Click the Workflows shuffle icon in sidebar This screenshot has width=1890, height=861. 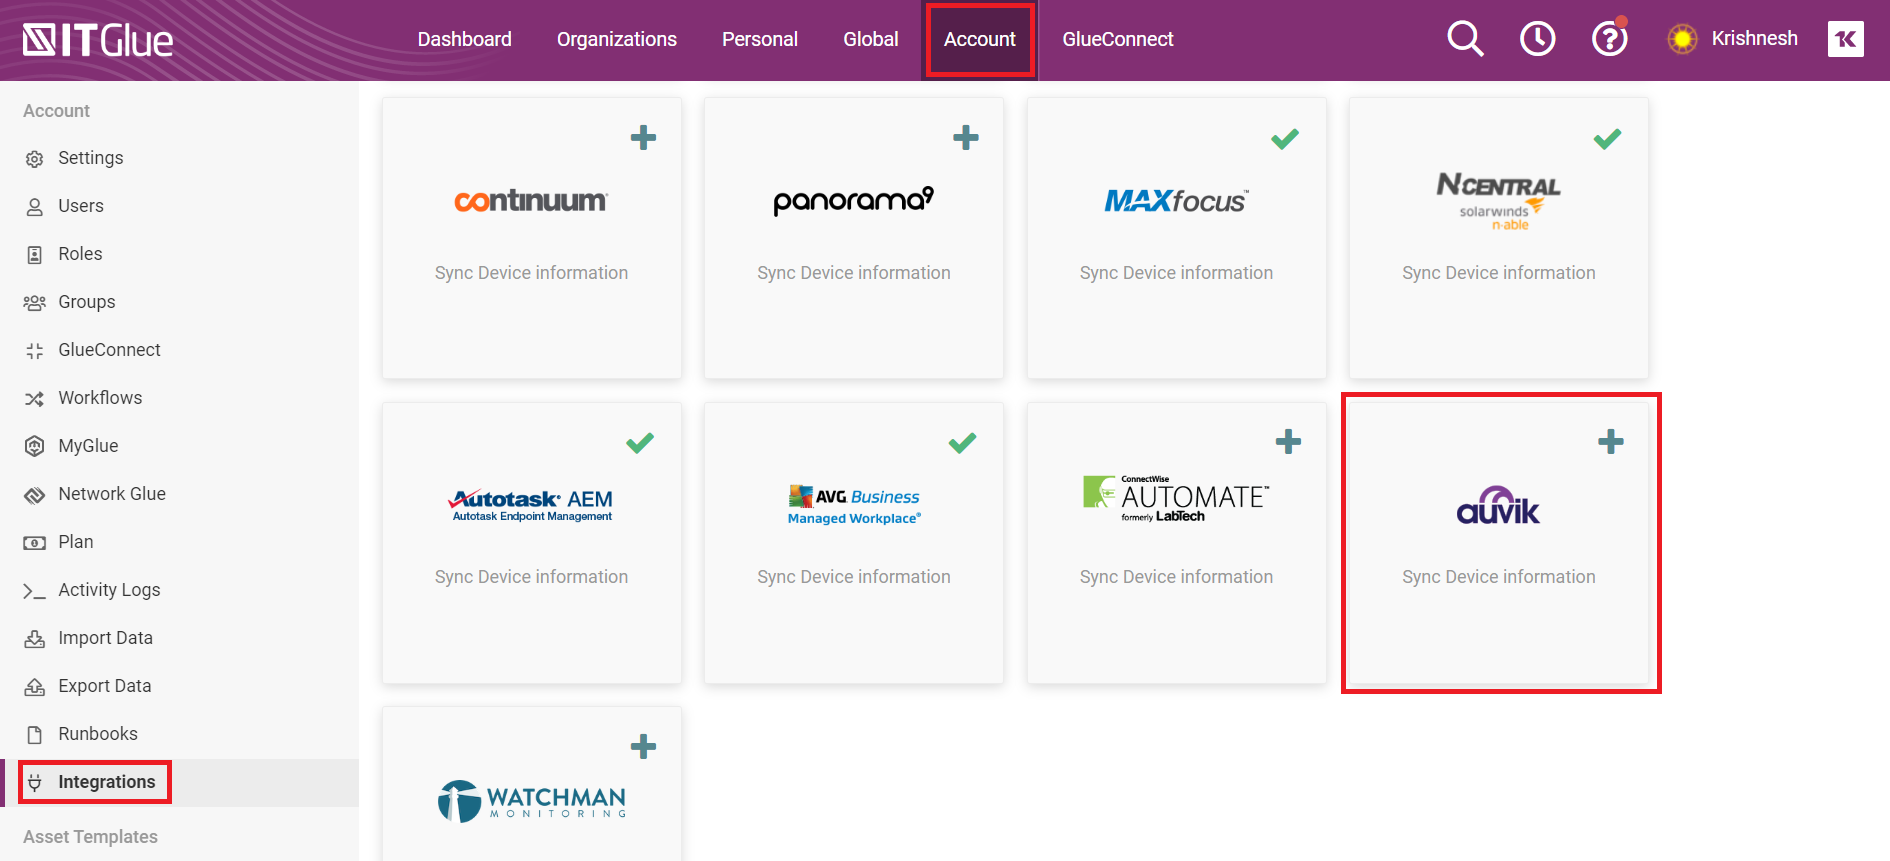click(x=35, y=399)
